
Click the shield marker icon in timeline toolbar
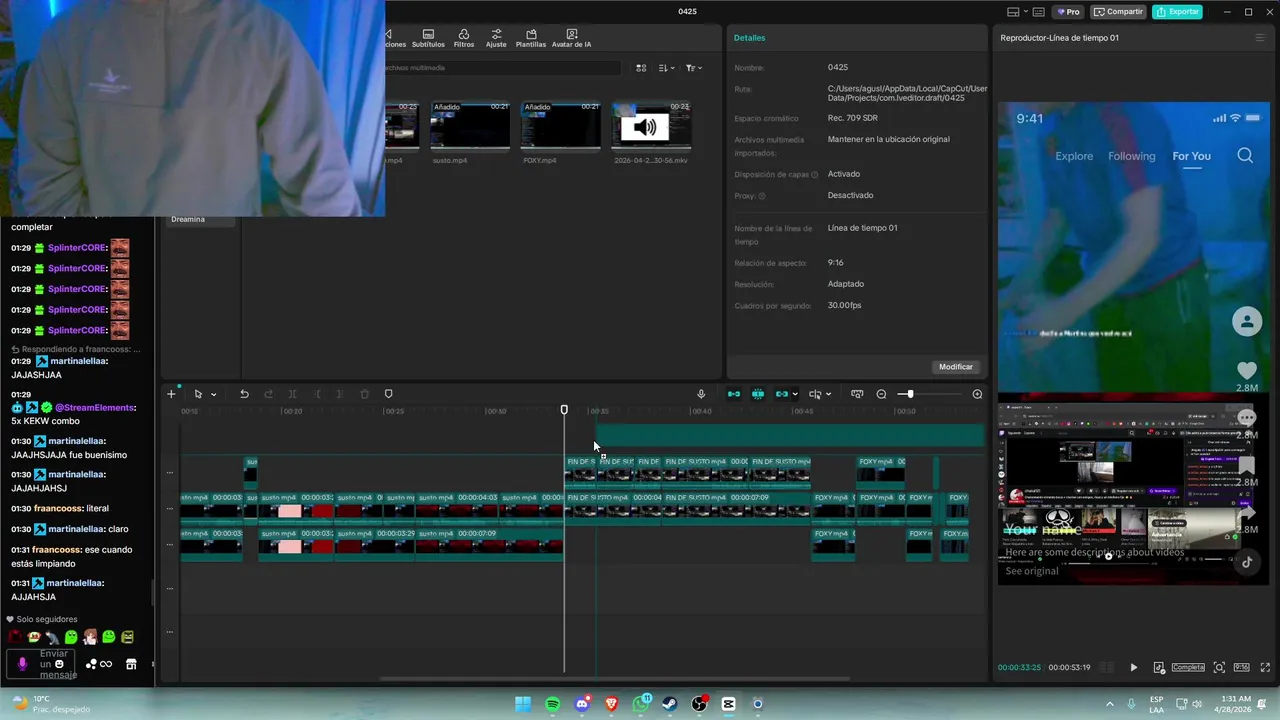point(389,394)
